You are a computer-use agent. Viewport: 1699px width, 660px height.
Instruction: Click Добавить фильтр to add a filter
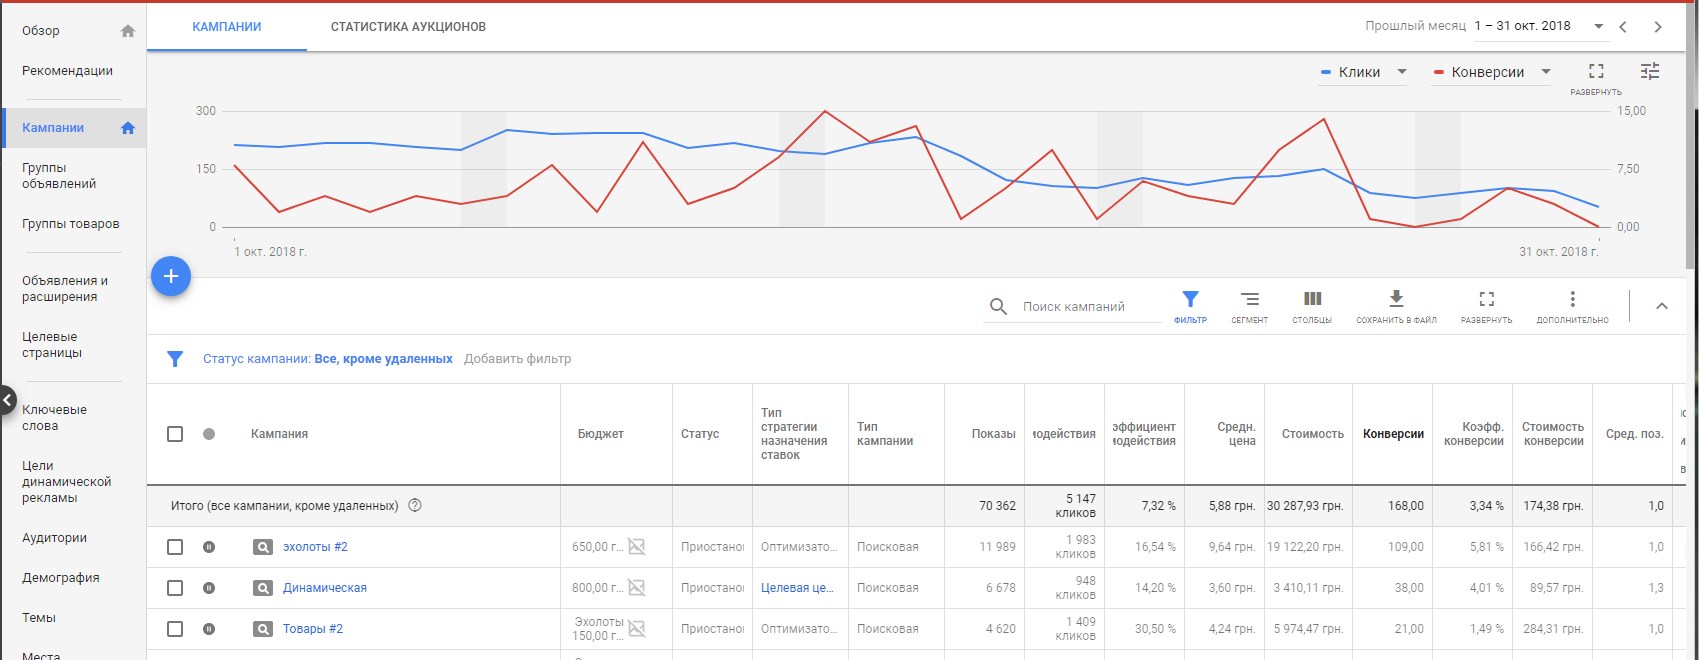518,359
